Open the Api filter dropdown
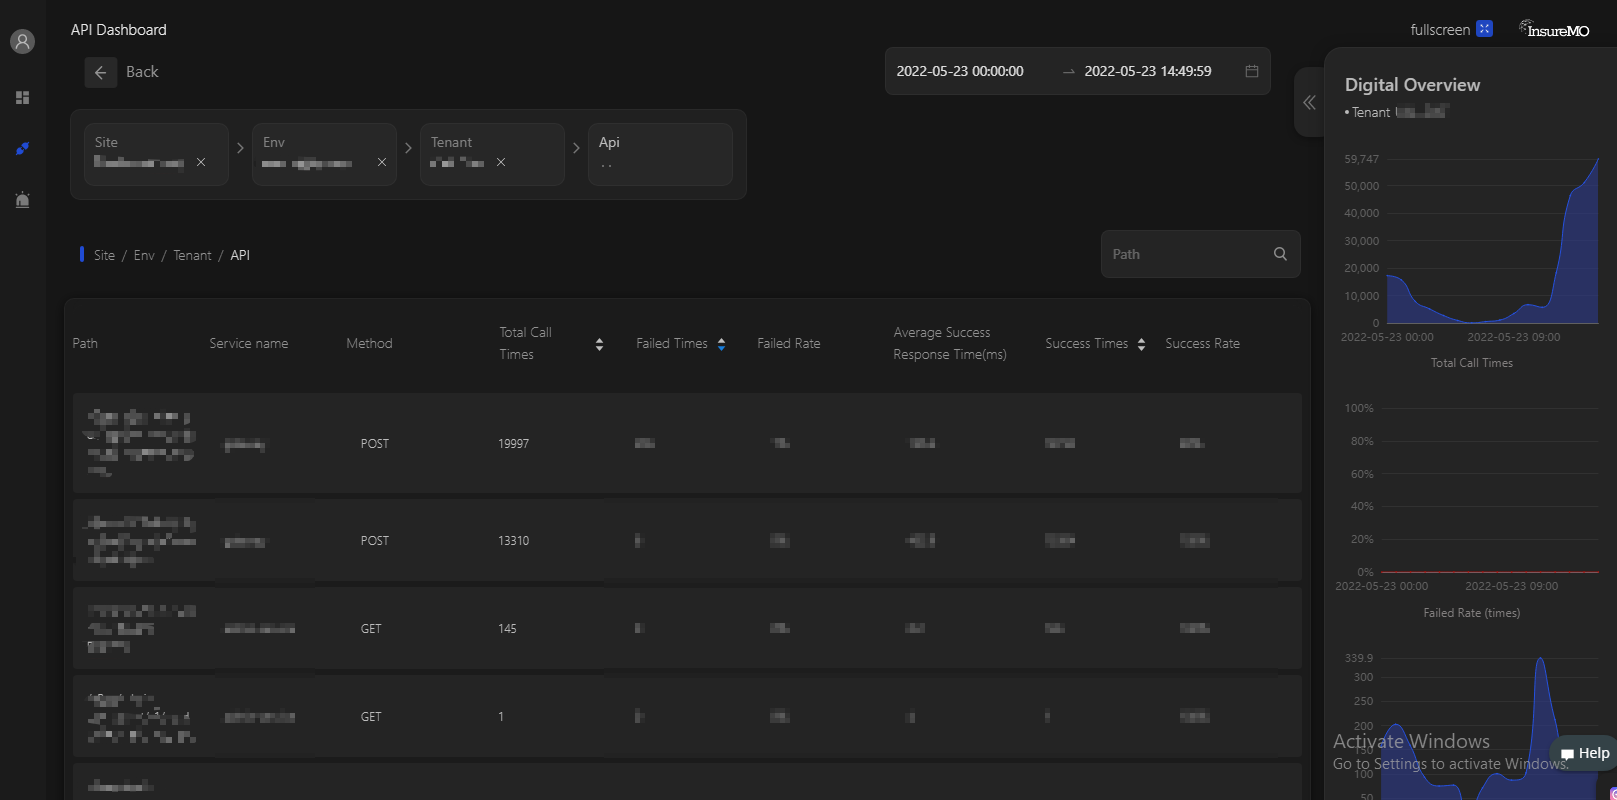This screenshot has height=800, width=1617. pos(660,154)
